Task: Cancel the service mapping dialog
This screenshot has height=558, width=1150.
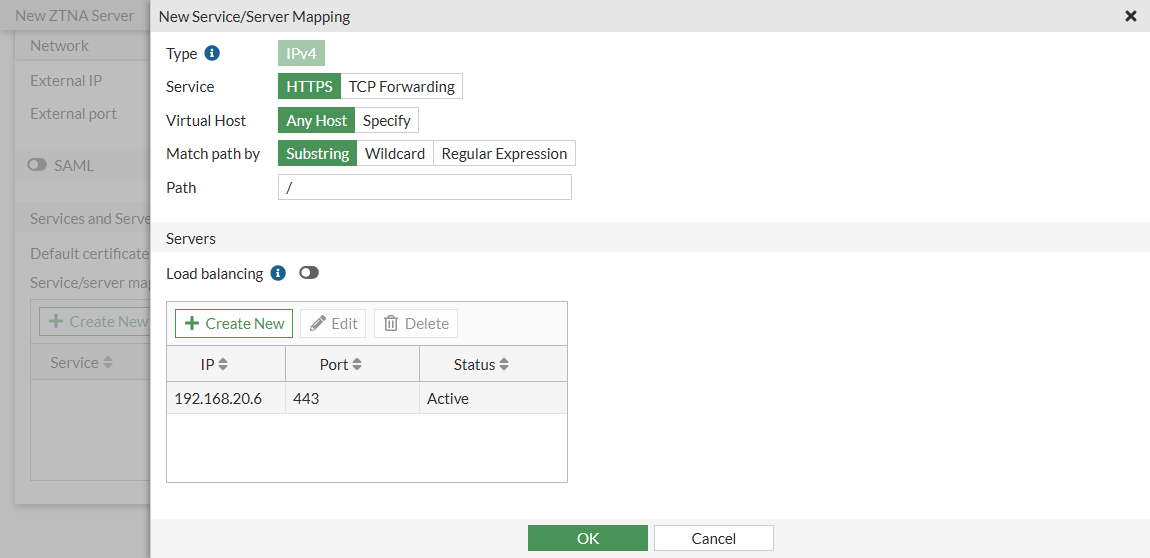Action: (x=713, y=538)
